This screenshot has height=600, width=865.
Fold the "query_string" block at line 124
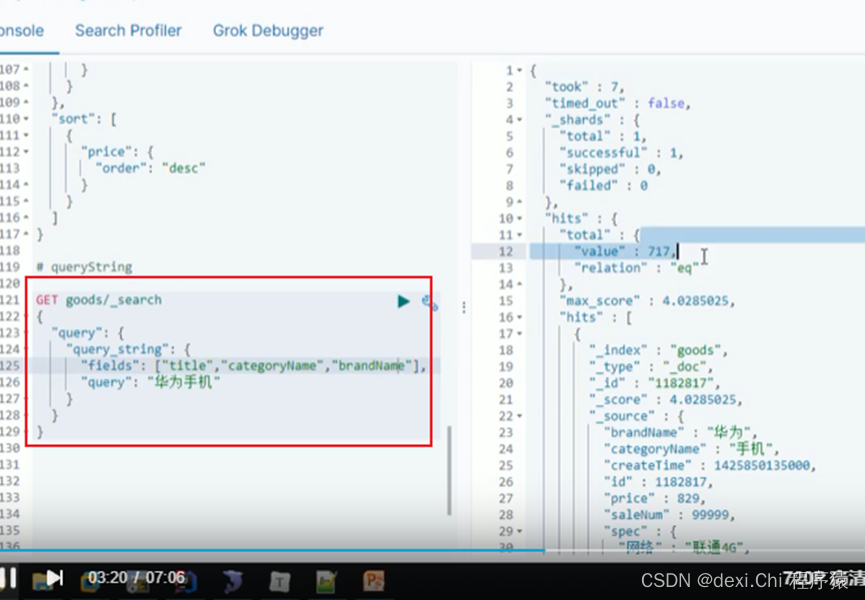pyautogui.click(x=26, y=350)
